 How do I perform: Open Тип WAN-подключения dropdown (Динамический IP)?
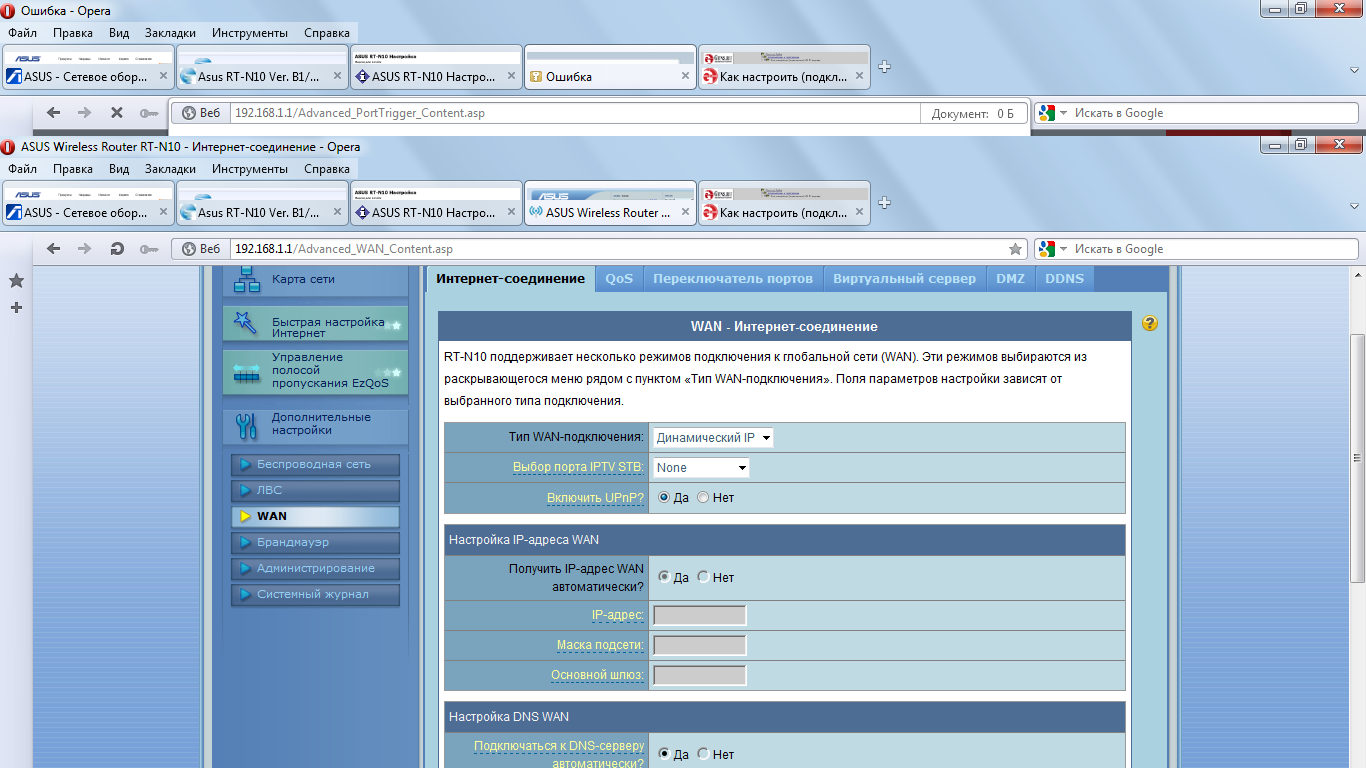pos(713,438)
